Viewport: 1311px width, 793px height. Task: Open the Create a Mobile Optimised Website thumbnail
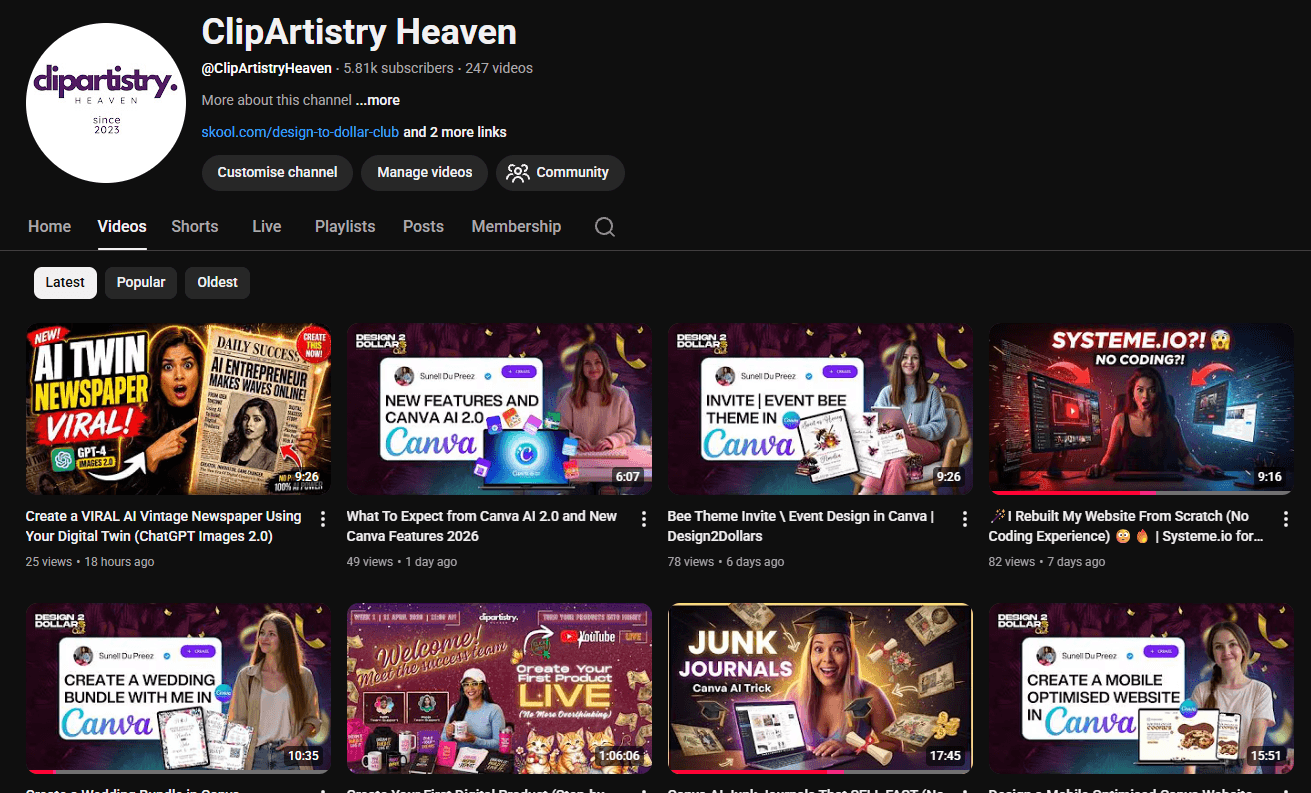coord(1141,688)
